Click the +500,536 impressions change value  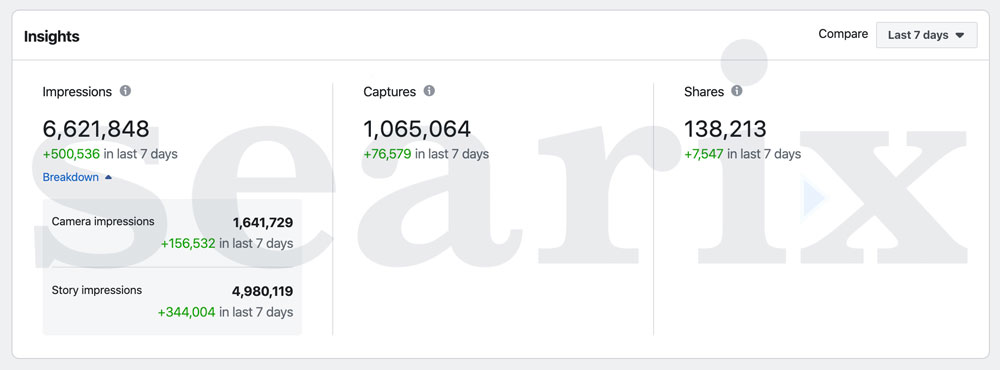[x=71, y=154]
